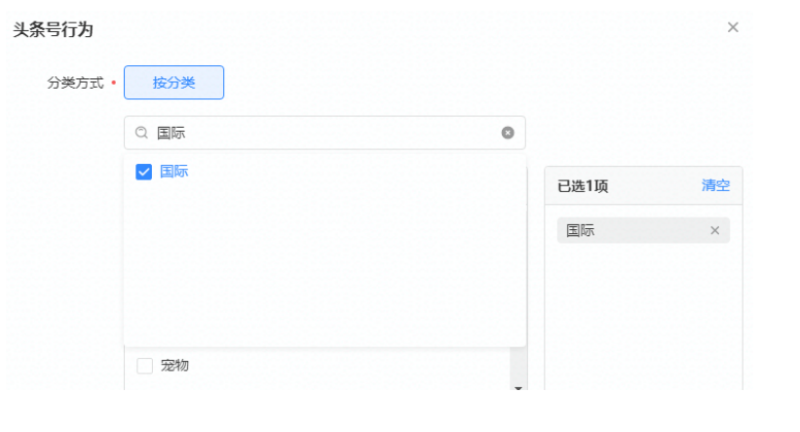This screenshot has height=432, width=800.
Task: Click the 按分类 classification button
Action: [174, 83]
